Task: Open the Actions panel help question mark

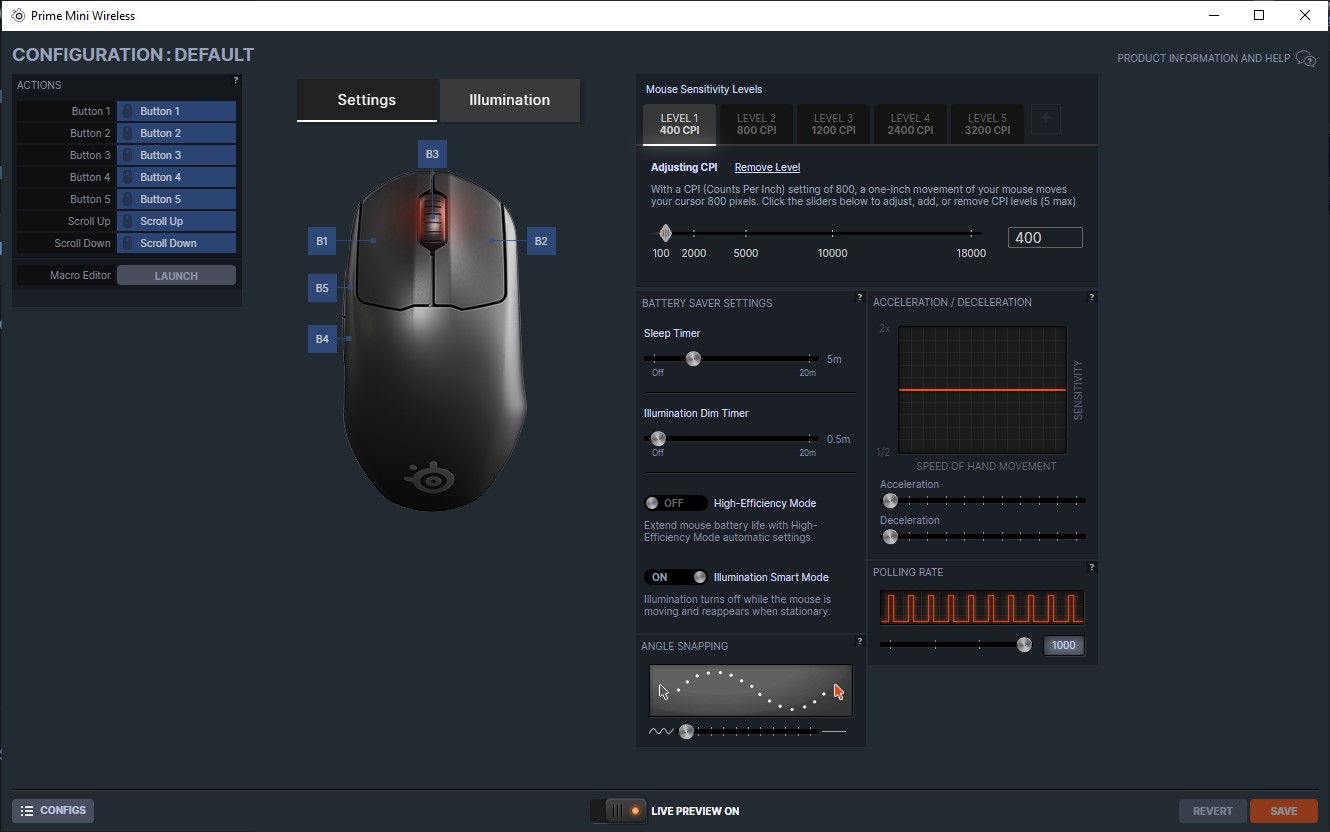Action: pos(236,80)
